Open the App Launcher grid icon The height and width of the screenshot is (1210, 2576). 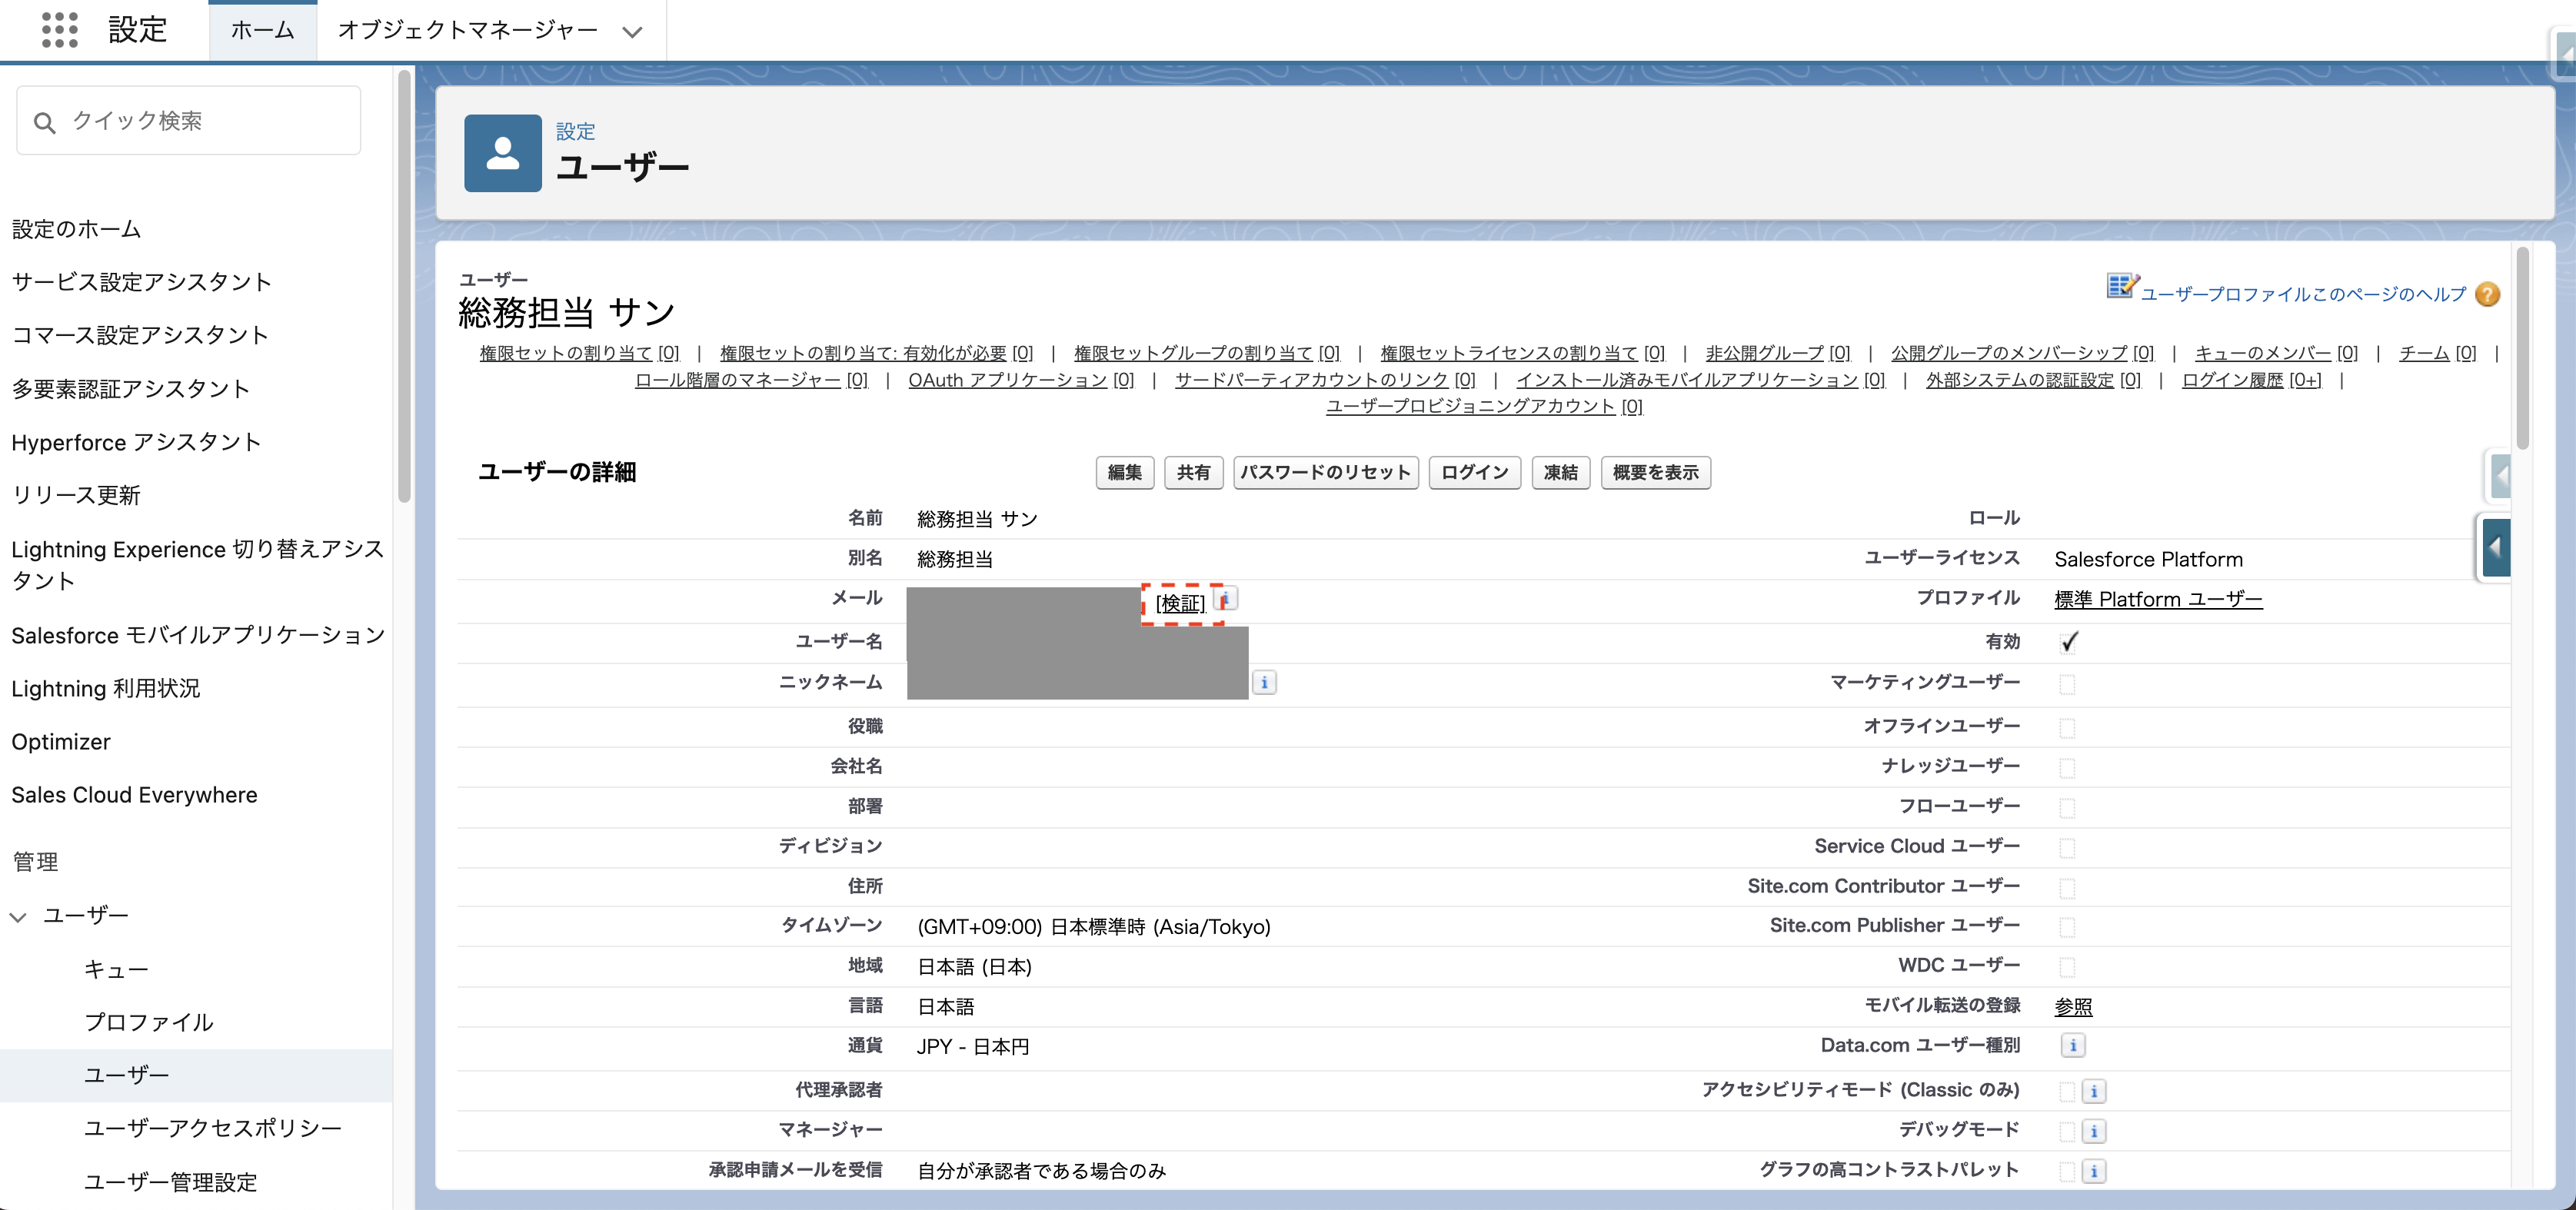59,30
